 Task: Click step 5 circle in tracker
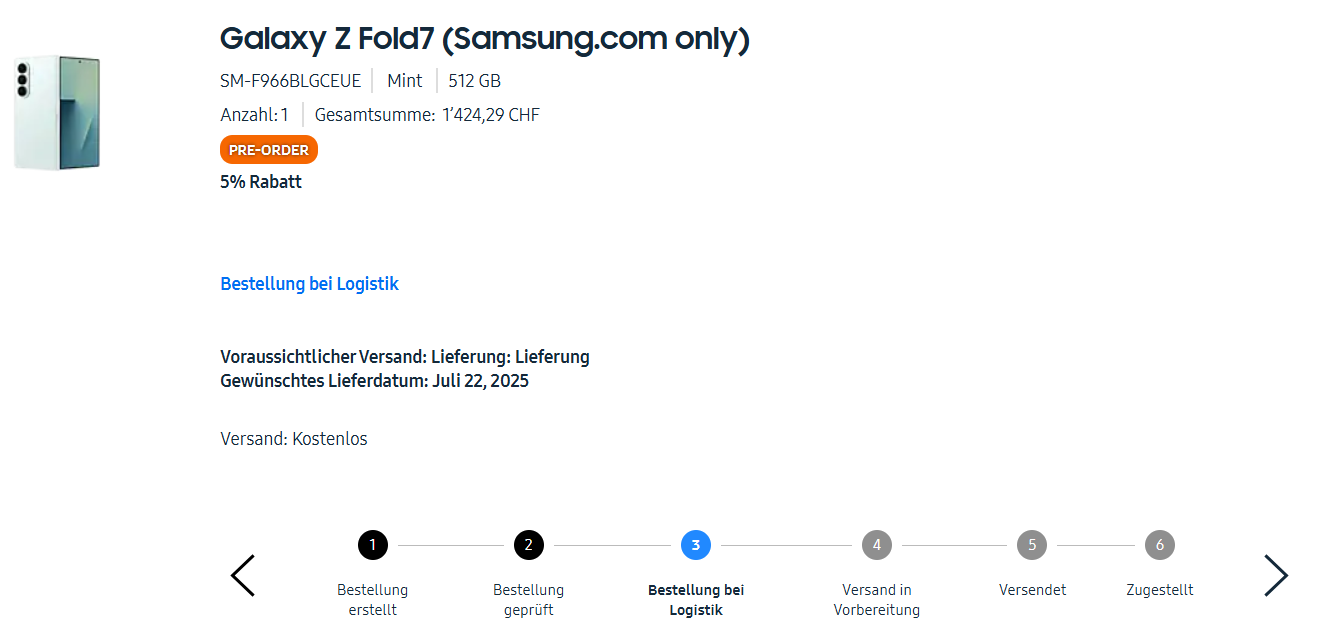(1031, 545)
